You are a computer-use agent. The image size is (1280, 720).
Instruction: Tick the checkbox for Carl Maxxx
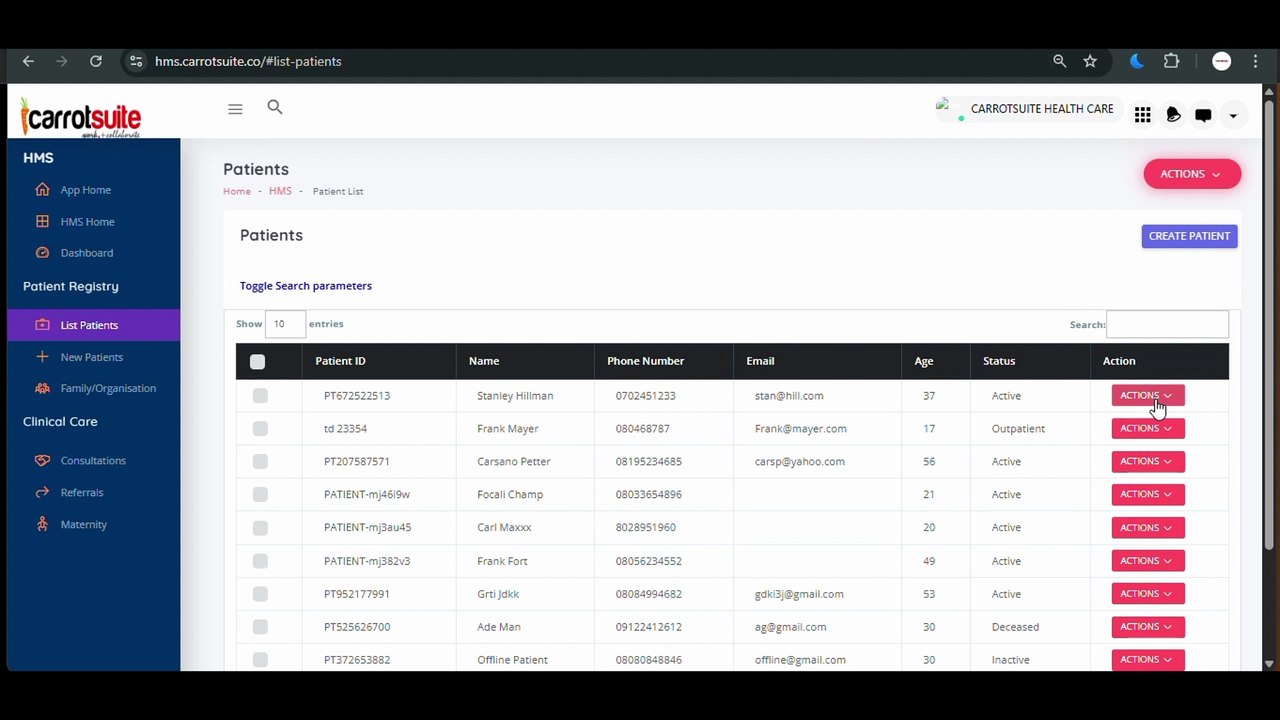(x=260, y=528)
